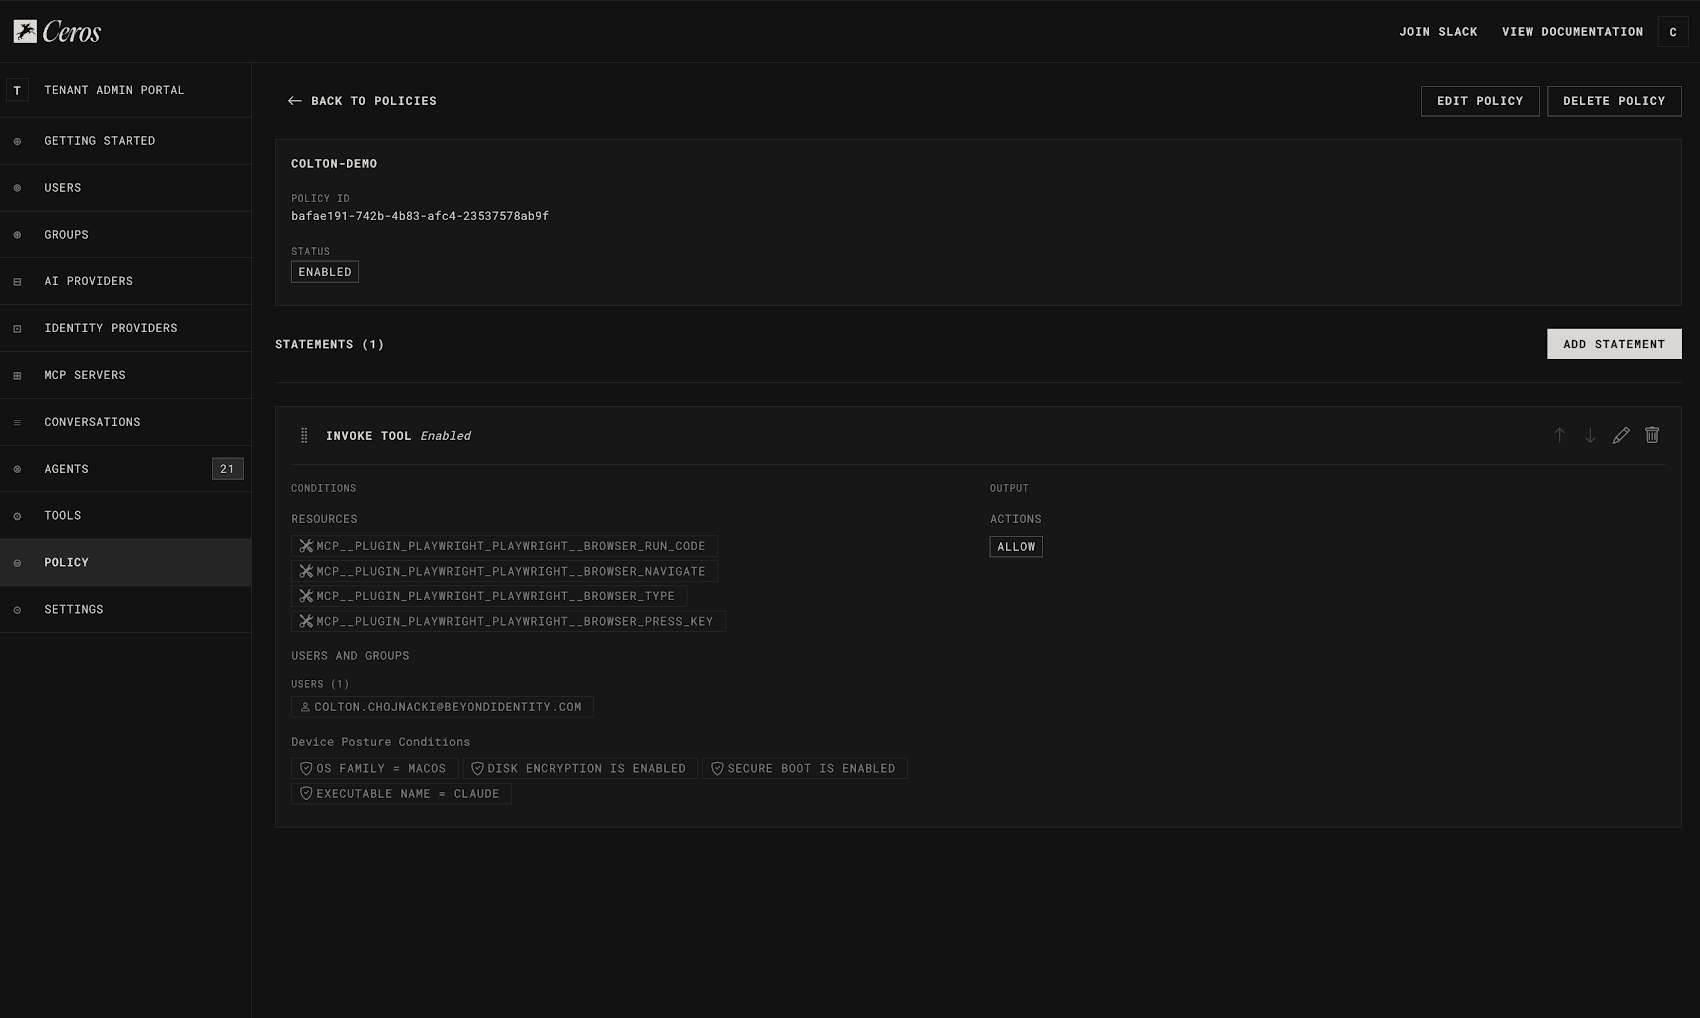Follow the Join Slack link
Viewport: 1700px width, 1018px height.
[x=1438, y=32]
